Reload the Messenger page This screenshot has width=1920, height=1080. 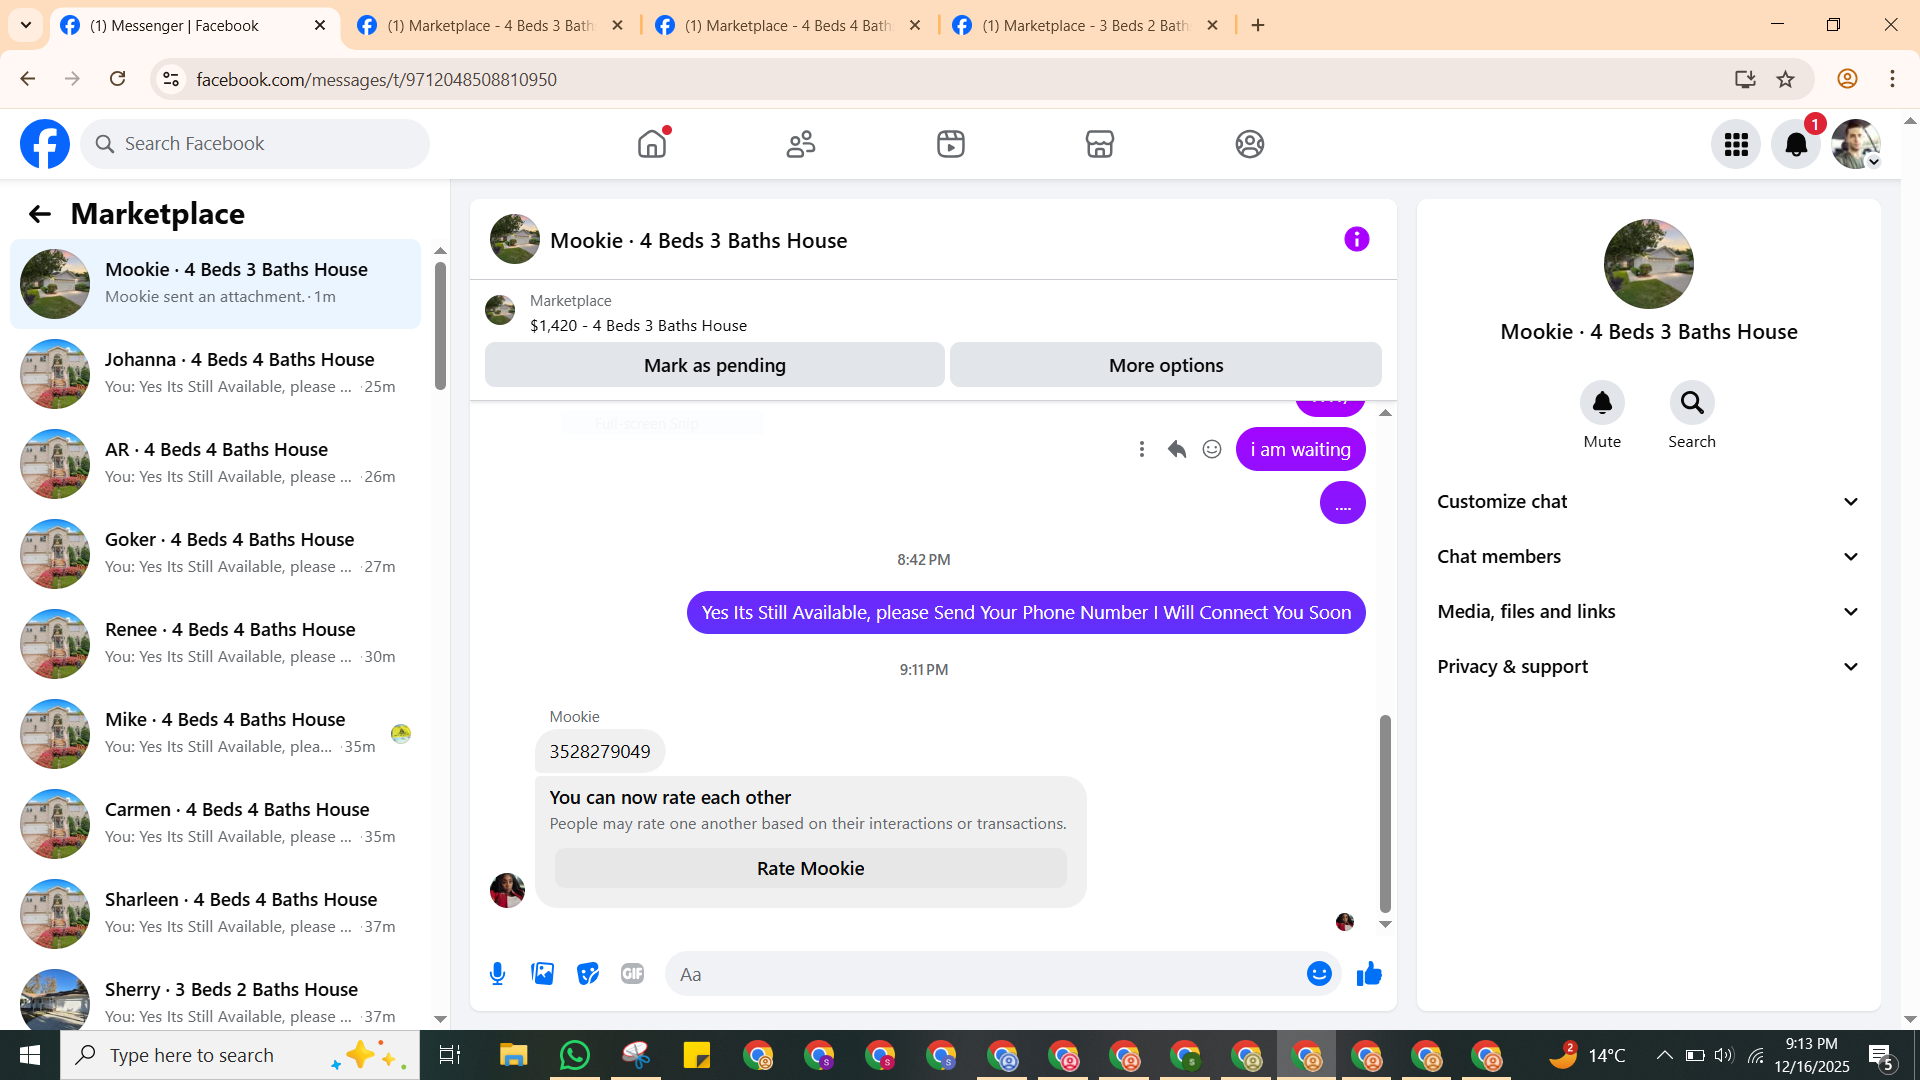tap(117, 79)
